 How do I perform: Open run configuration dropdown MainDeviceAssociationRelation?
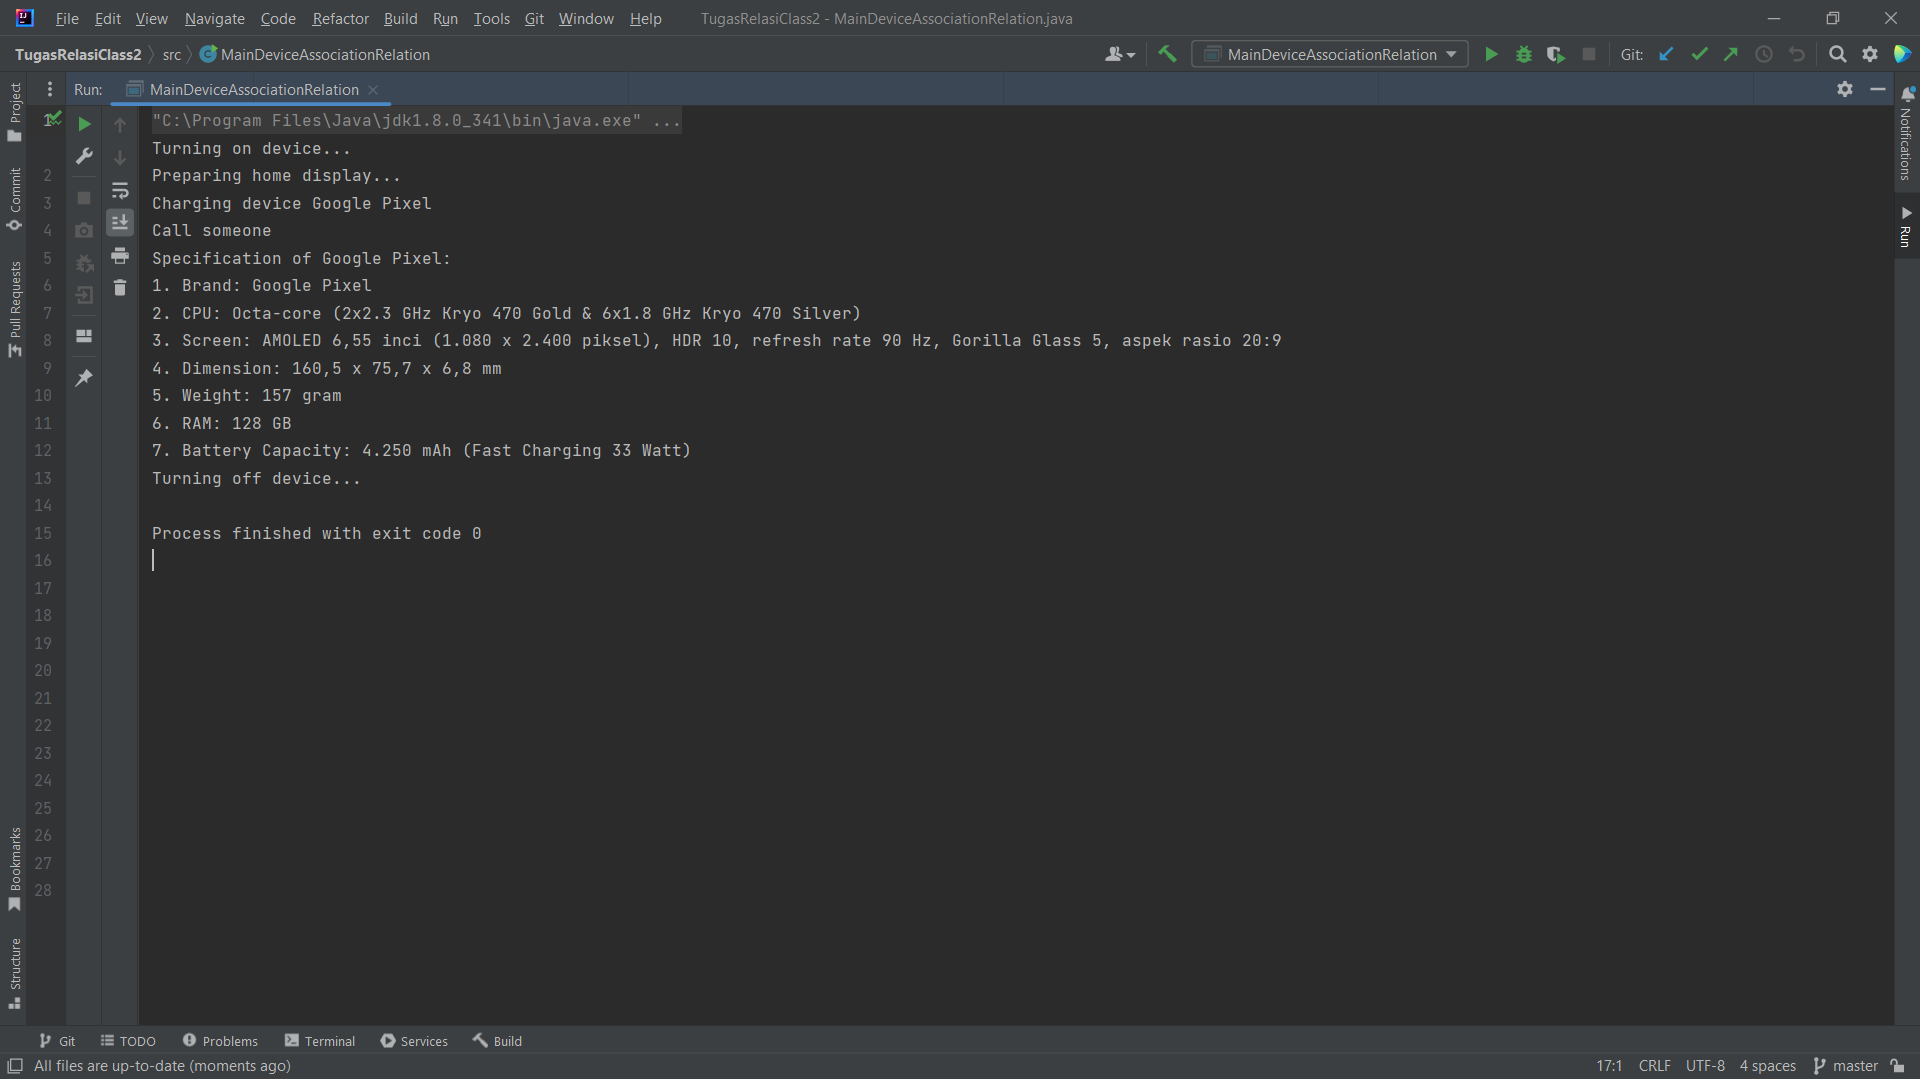[x=1330, y=54]
